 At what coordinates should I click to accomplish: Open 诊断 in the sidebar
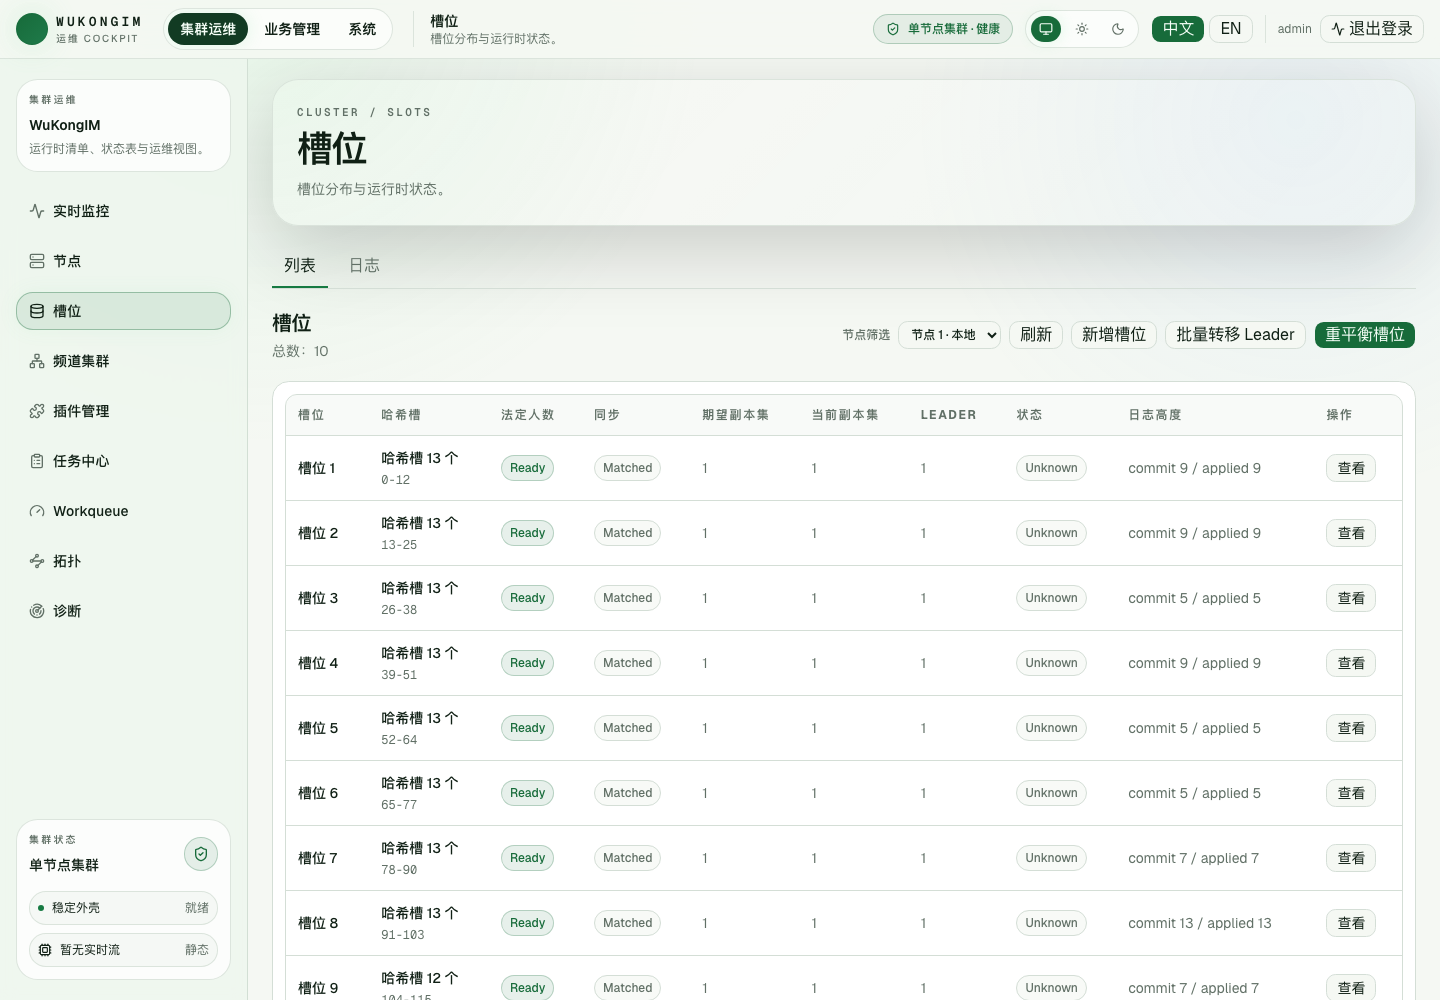pos(123,611)
